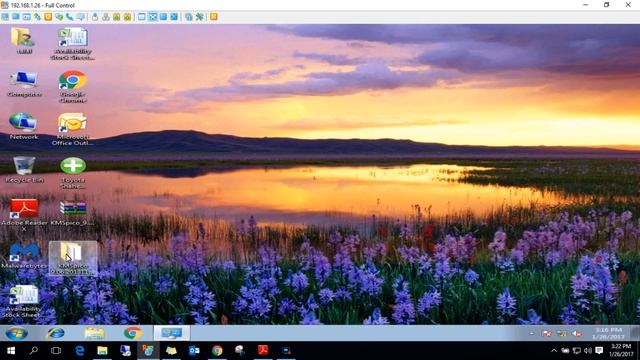Click the active network-monitors button on remote taskbar
The width and height of the screenshot is (640, 360).
[x=171, y=333]
